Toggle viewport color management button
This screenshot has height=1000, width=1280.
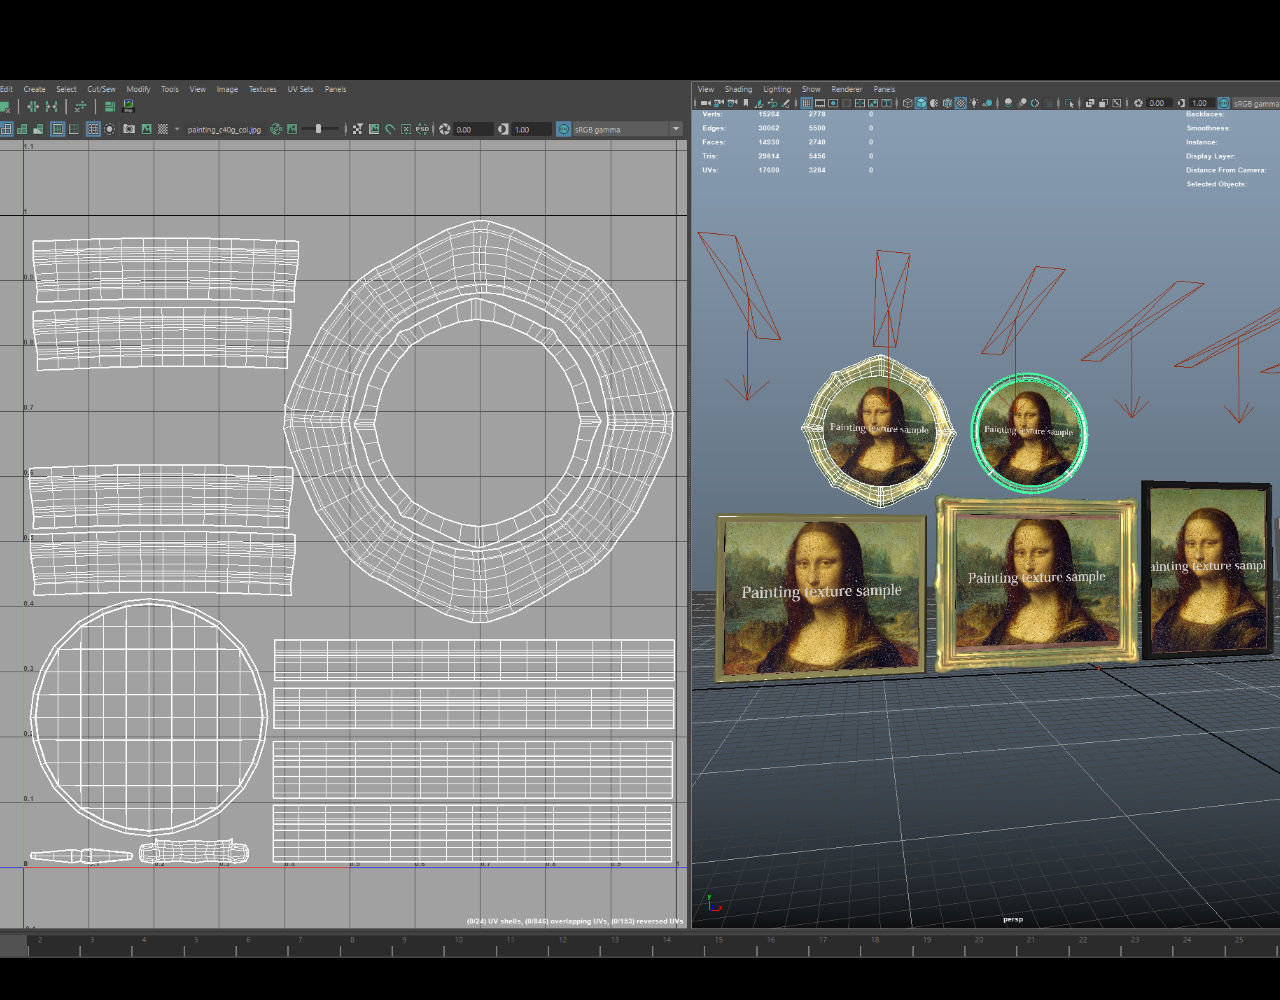[x=1223, y=103]
